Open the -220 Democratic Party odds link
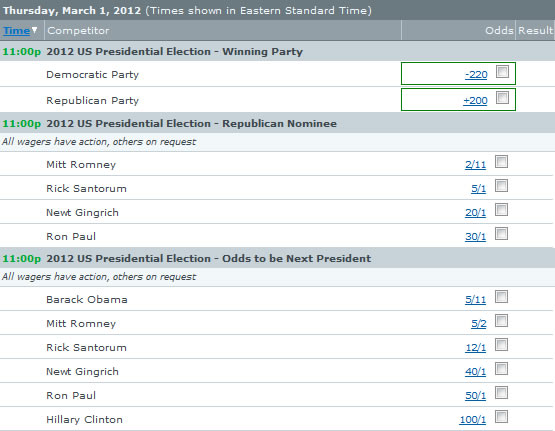The height and width of the screenshot is (431, 555). point(476,75)
